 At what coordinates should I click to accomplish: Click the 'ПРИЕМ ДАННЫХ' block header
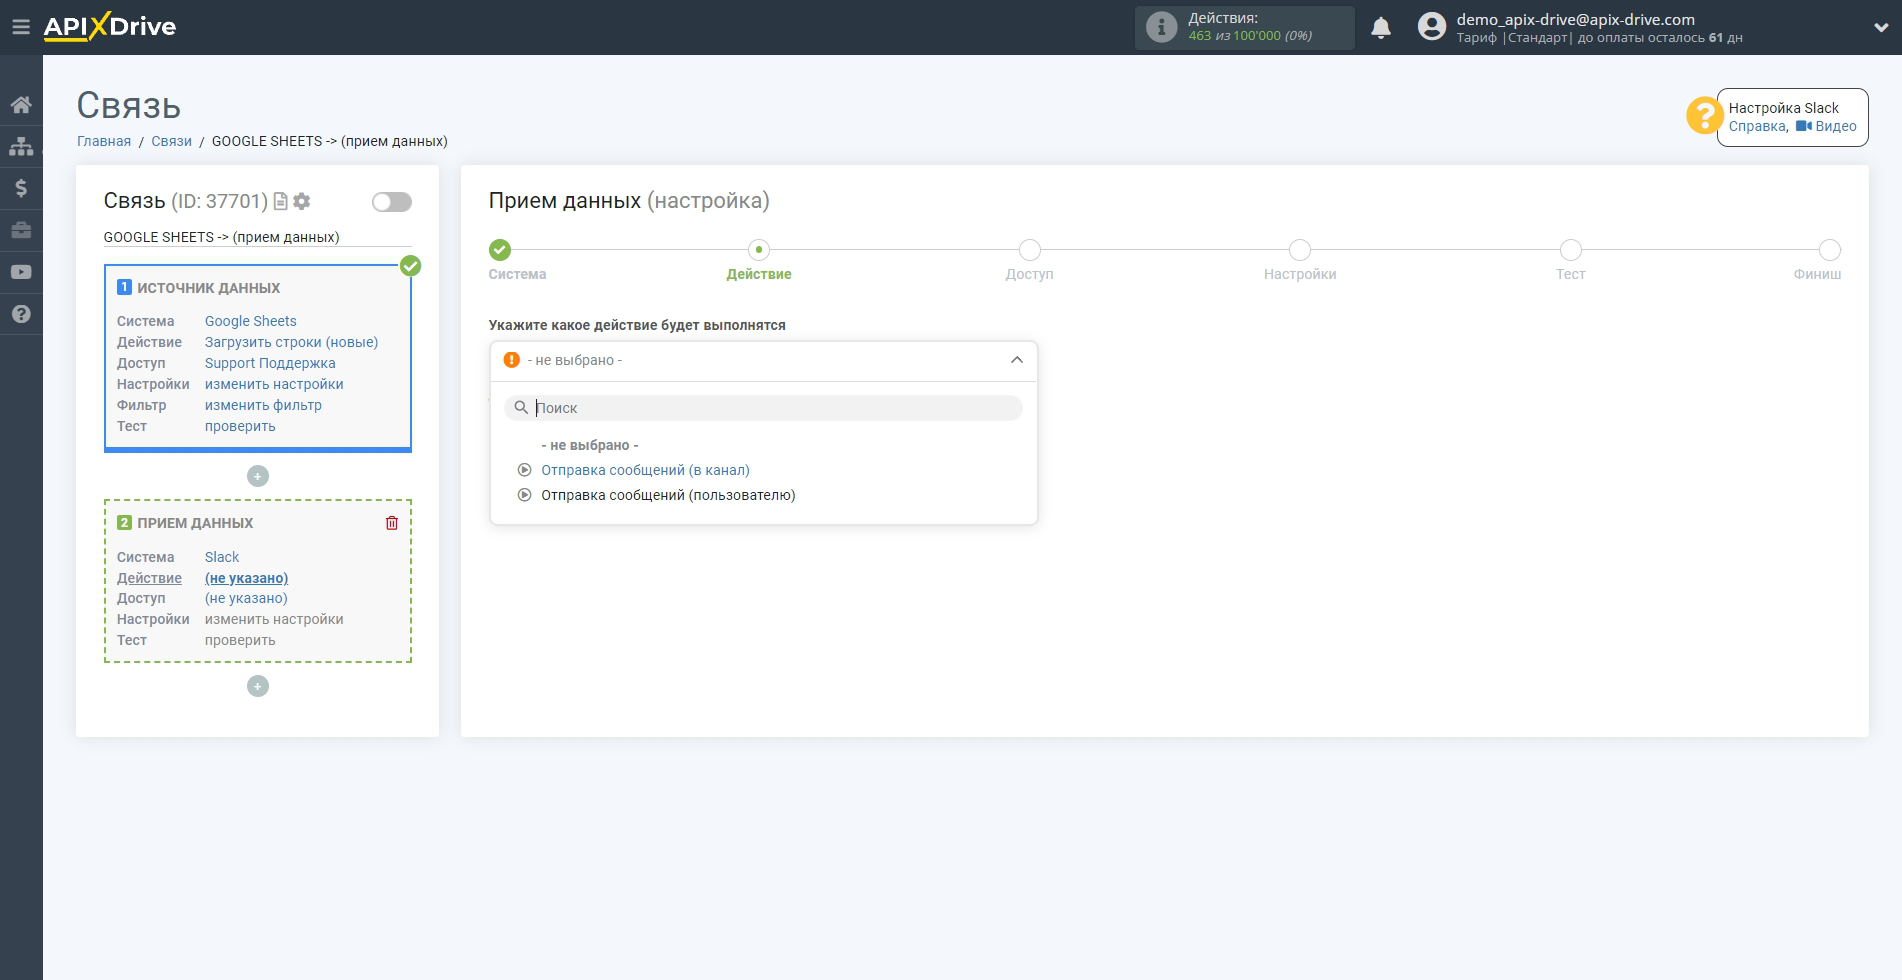(195, 523)
